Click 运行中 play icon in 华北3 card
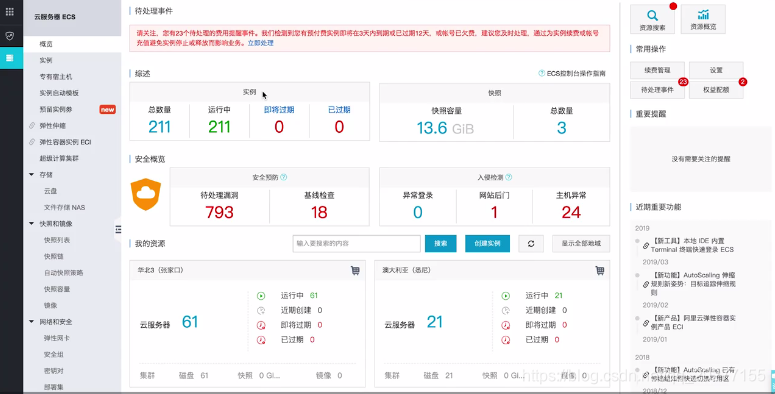 (261, 296)
